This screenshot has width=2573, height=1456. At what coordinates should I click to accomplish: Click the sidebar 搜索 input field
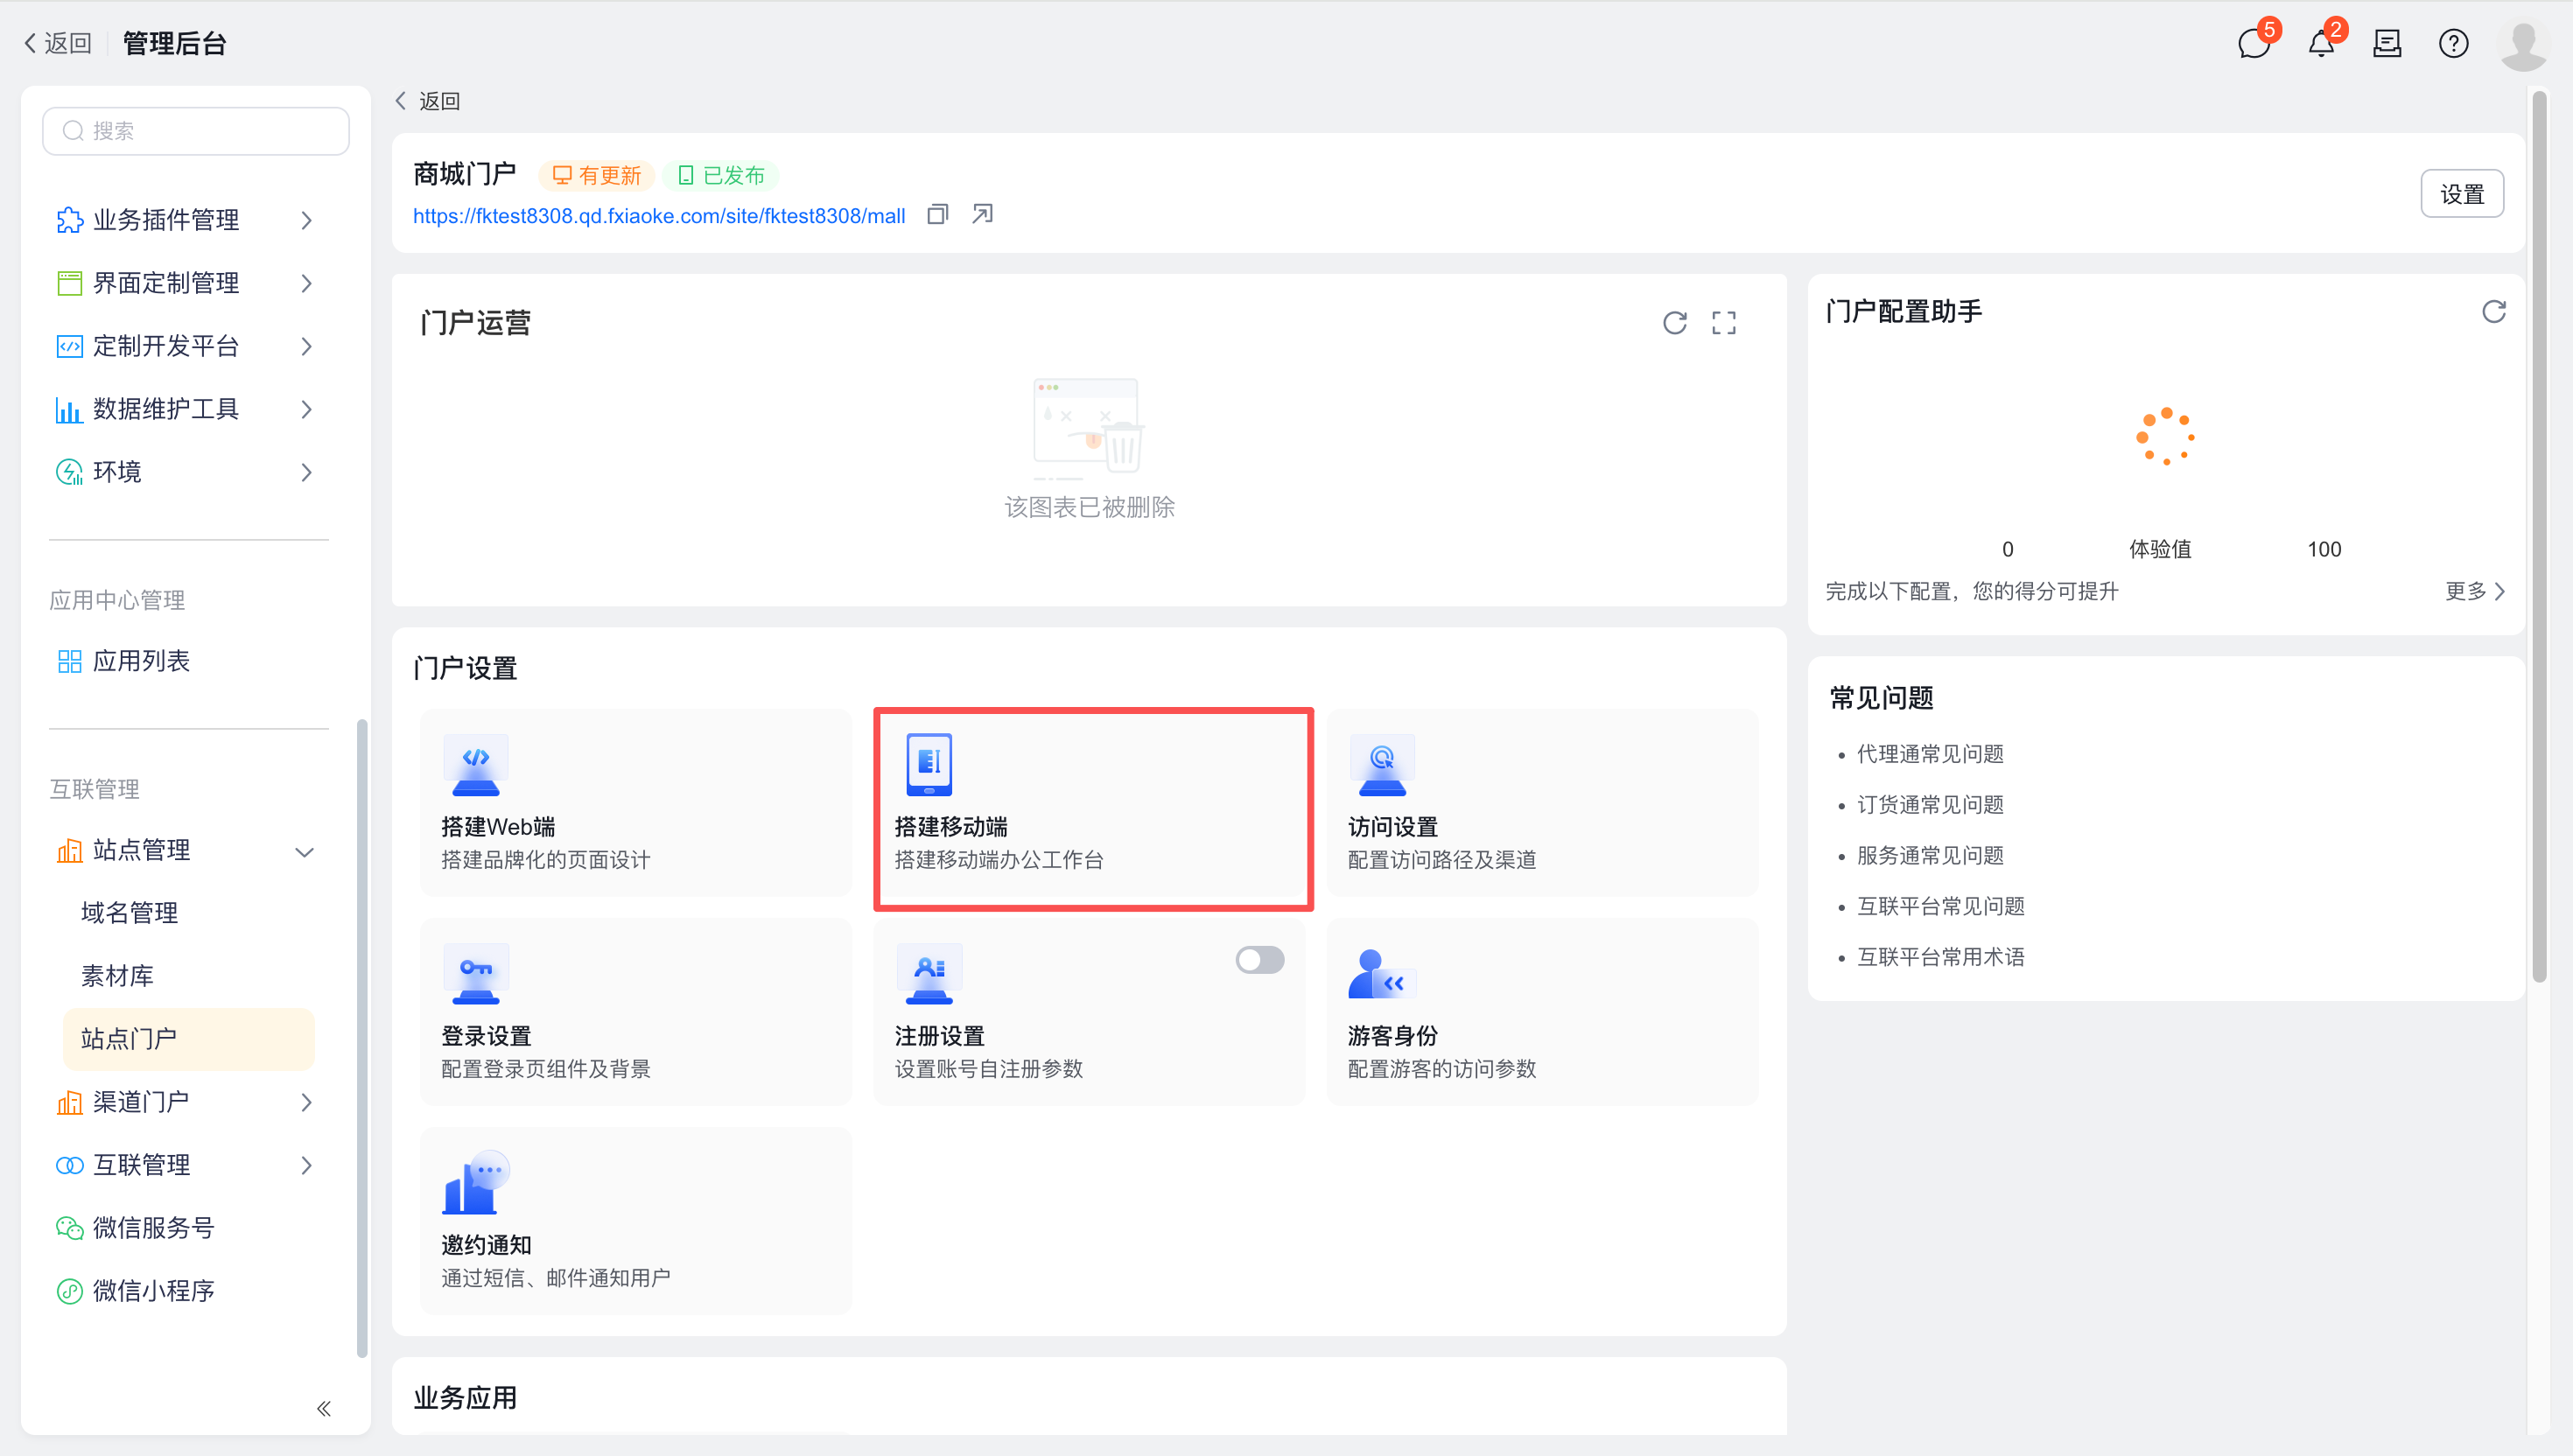click(x=196, y=131)
